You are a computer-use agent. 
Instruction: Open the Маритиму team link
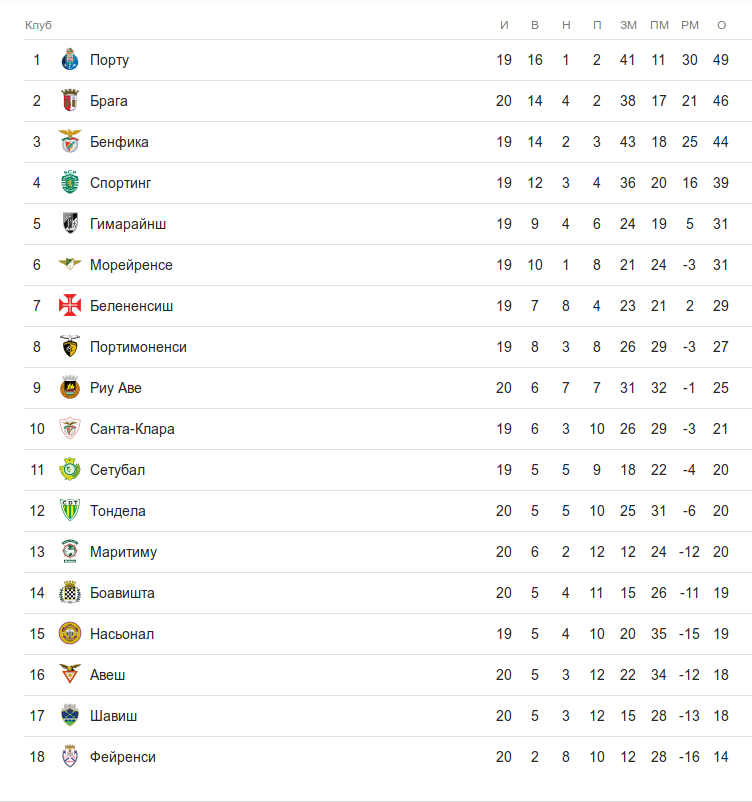(x=123, y=552)
